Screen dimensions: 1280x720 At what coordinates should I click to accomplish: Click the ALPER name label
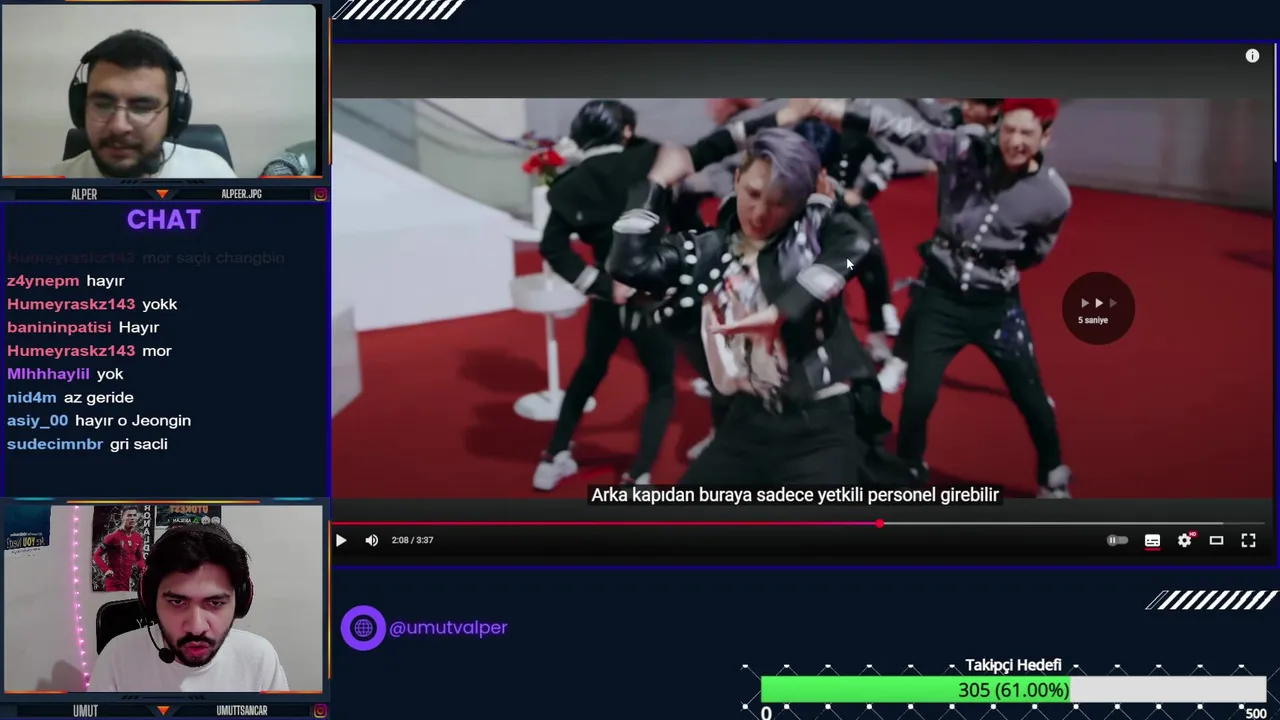point(84,194)
